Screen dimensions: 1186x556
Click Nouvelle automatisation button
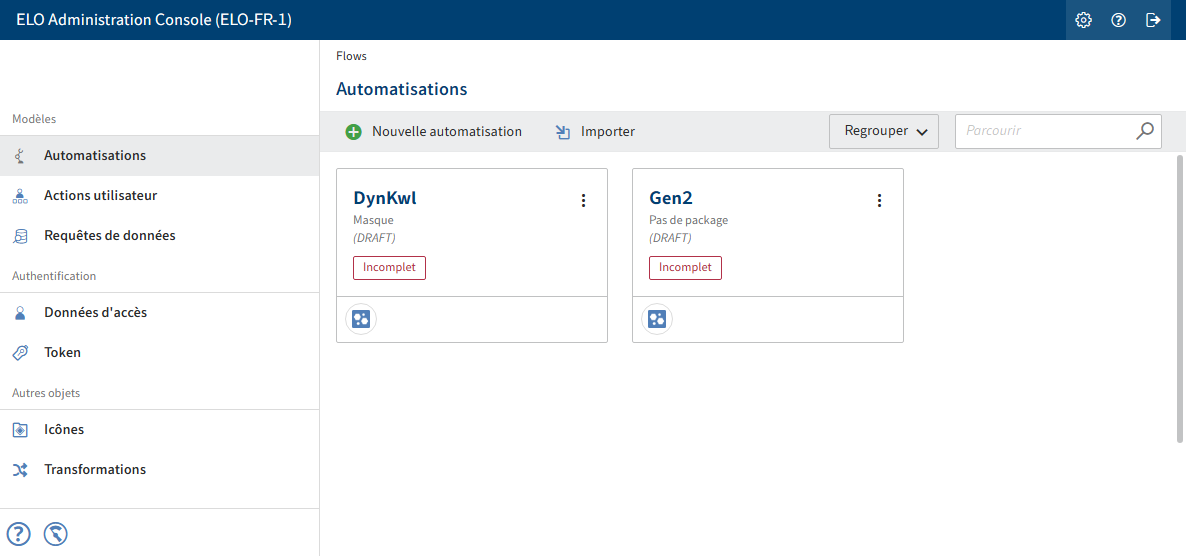click(x=433, y=132)
